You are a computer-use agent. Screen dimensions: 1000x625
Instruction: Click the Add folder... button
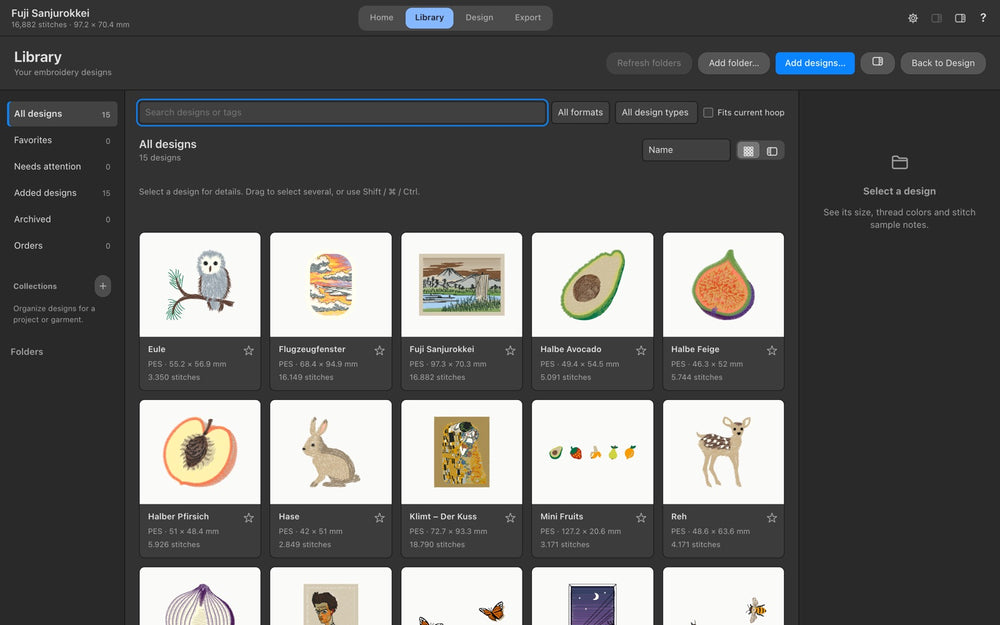coord(733,62)
